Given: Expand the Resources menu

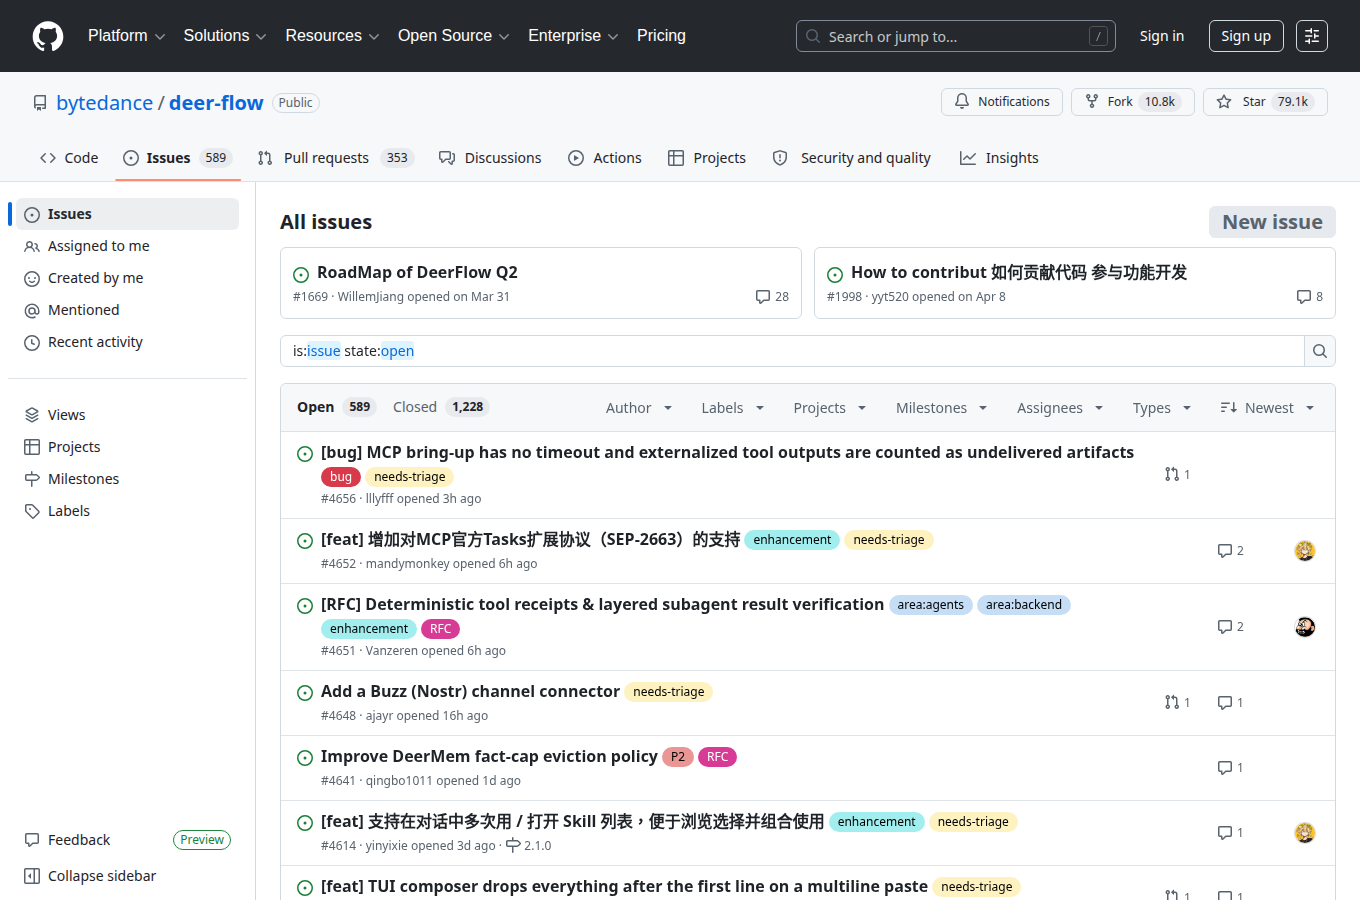Looking at the screenshot, I should pos(332,36).
